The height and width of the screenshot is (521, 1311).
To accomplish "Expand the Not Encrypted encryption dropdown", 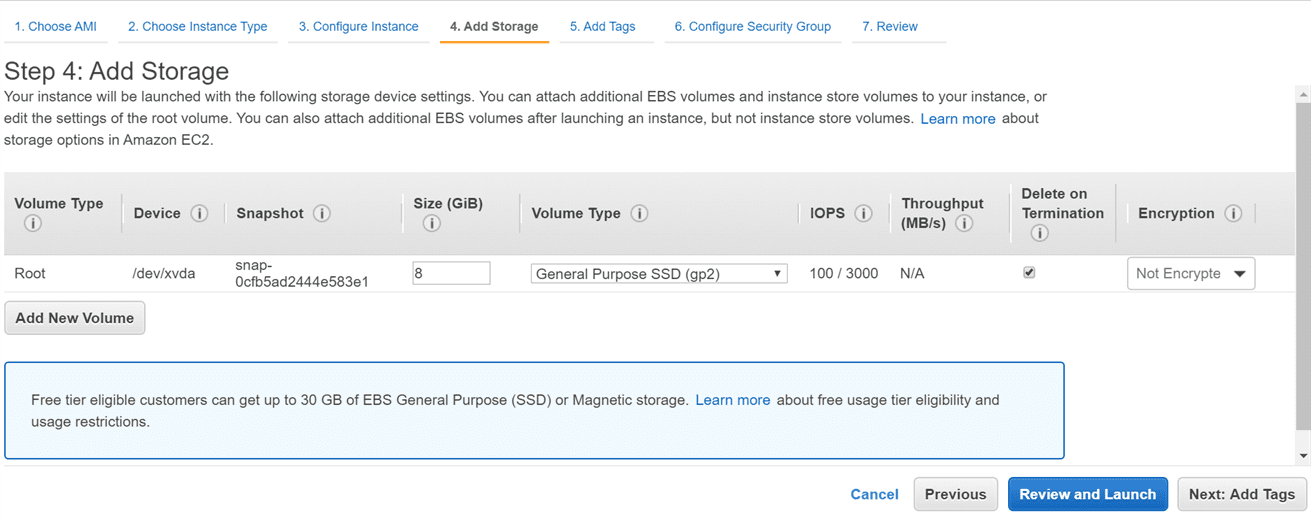I will point(1190,274).
